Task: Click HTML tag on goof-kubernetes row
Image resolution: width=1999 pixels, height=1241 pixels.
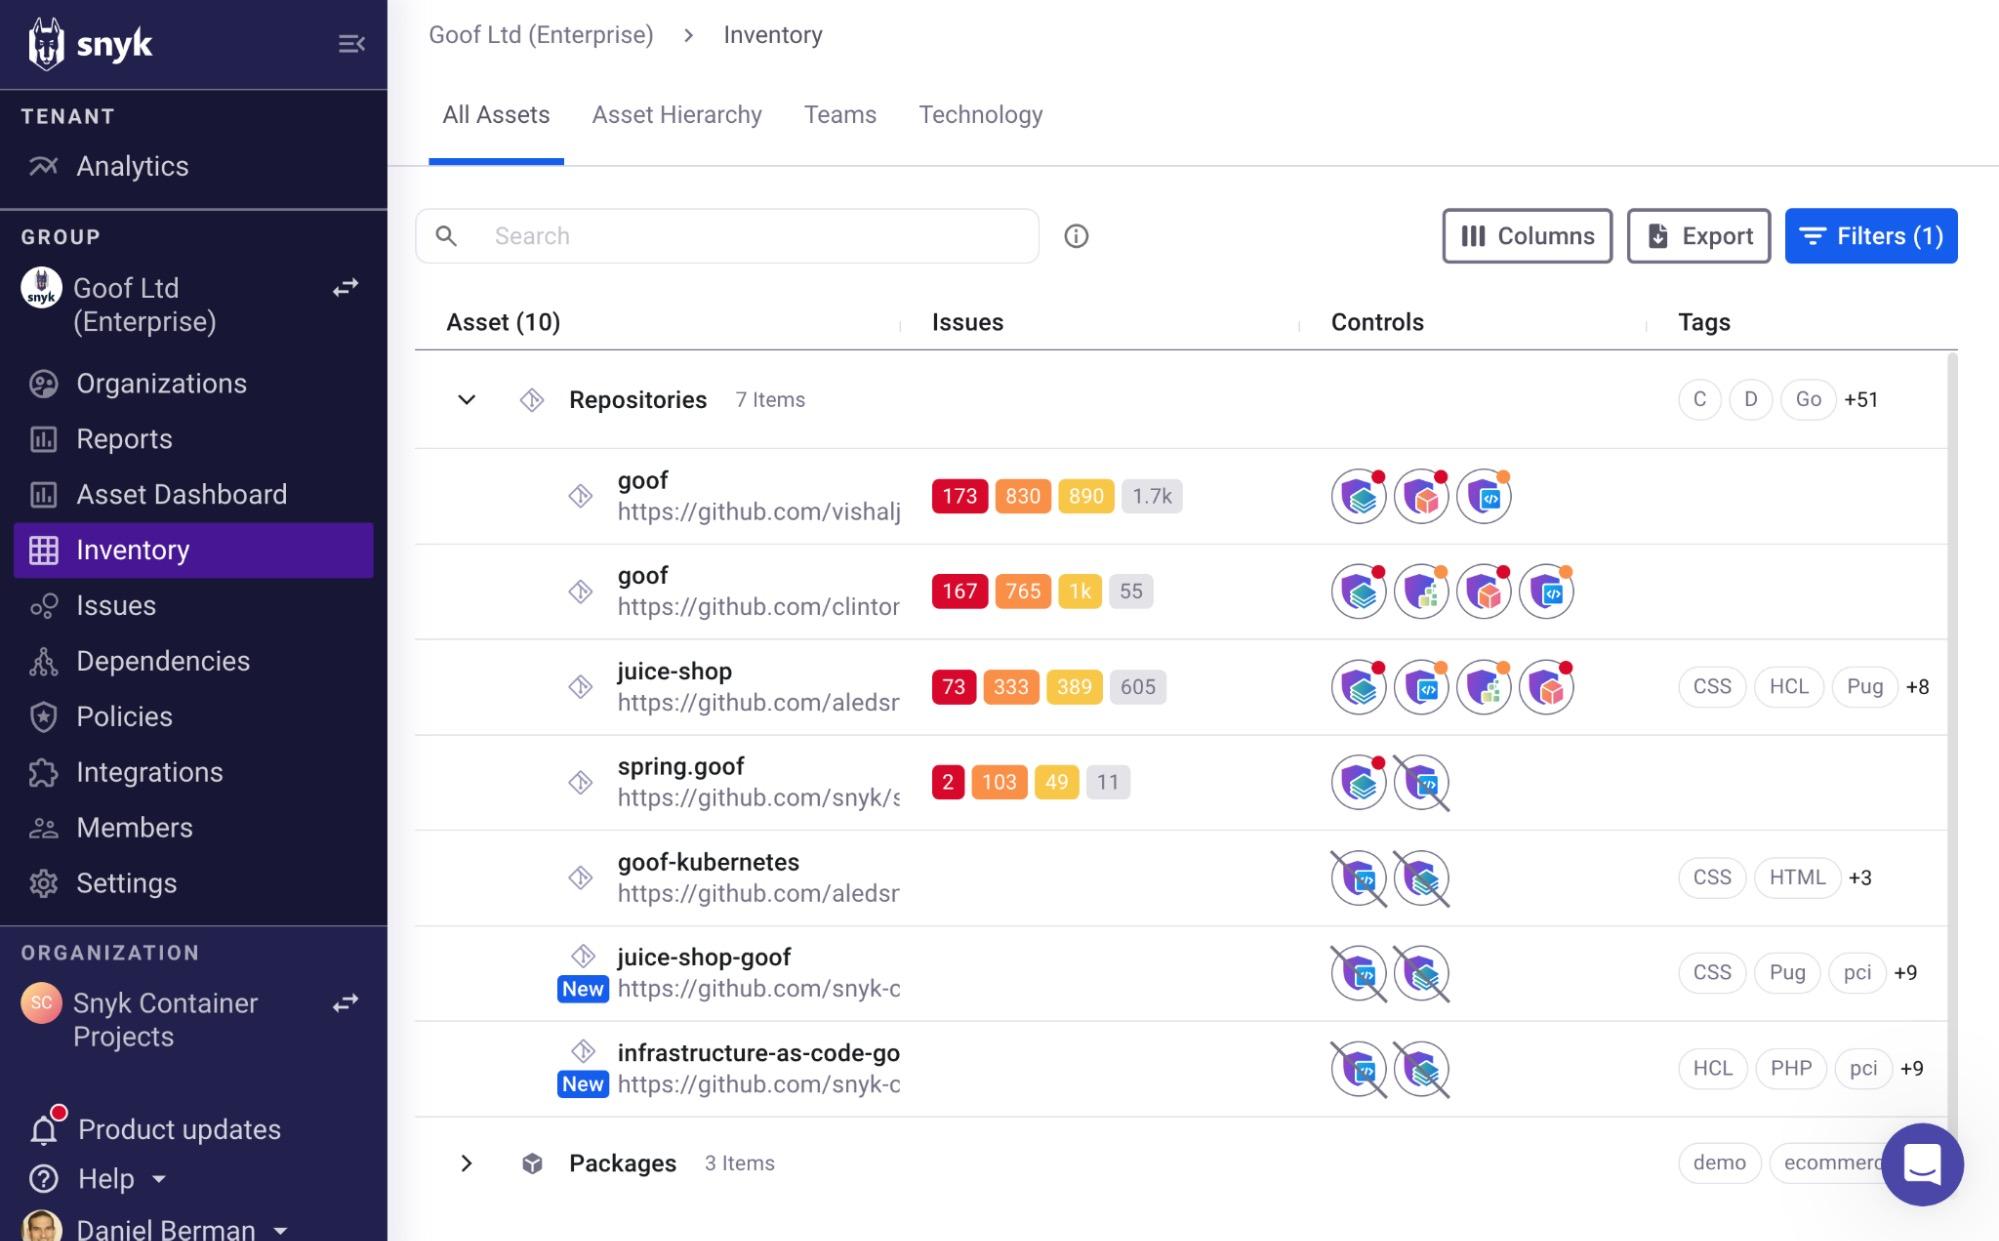Action: [1797, 878]
